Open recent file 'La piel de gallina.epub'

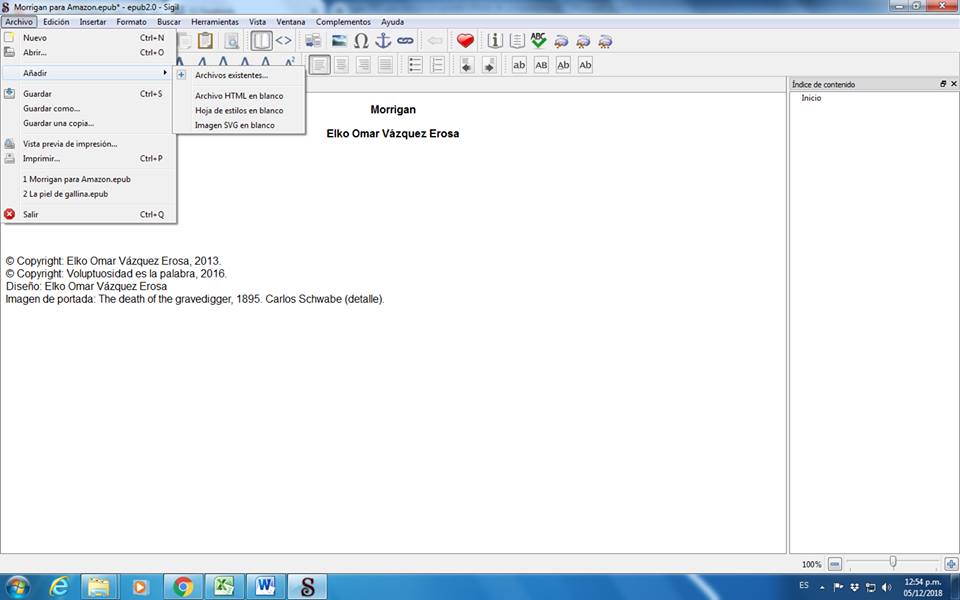65,194
